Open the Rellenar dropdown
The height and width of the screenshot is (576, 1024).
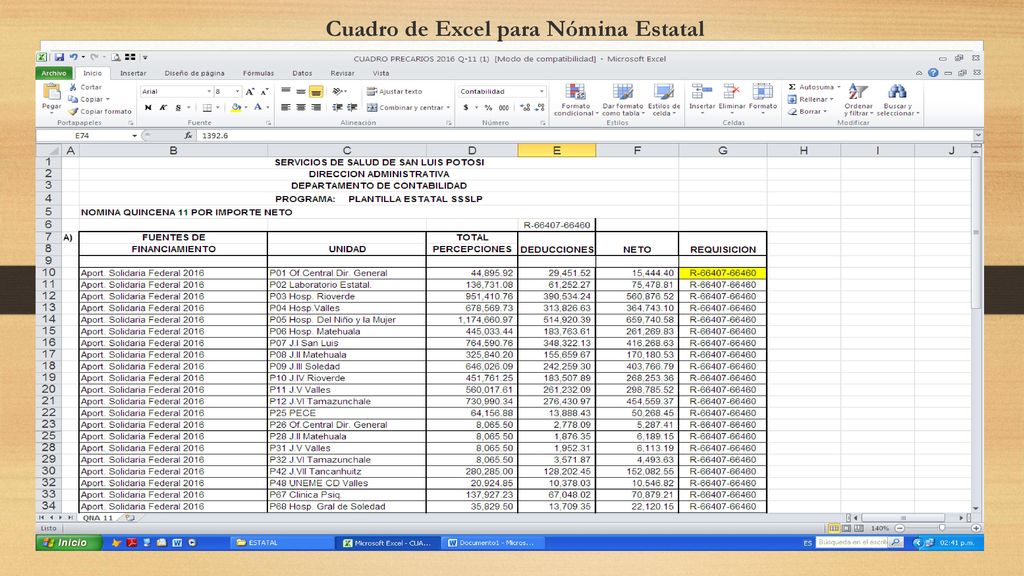[x=810, y=99]
